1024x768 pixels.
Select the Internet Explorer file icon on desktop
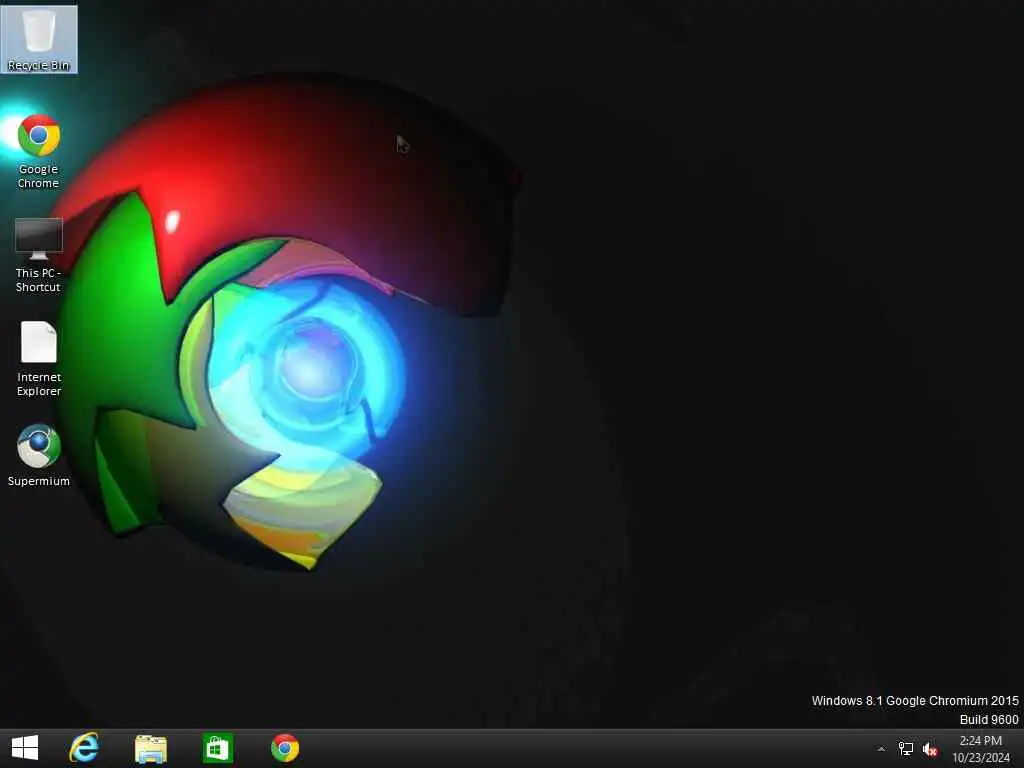point(39,359)
